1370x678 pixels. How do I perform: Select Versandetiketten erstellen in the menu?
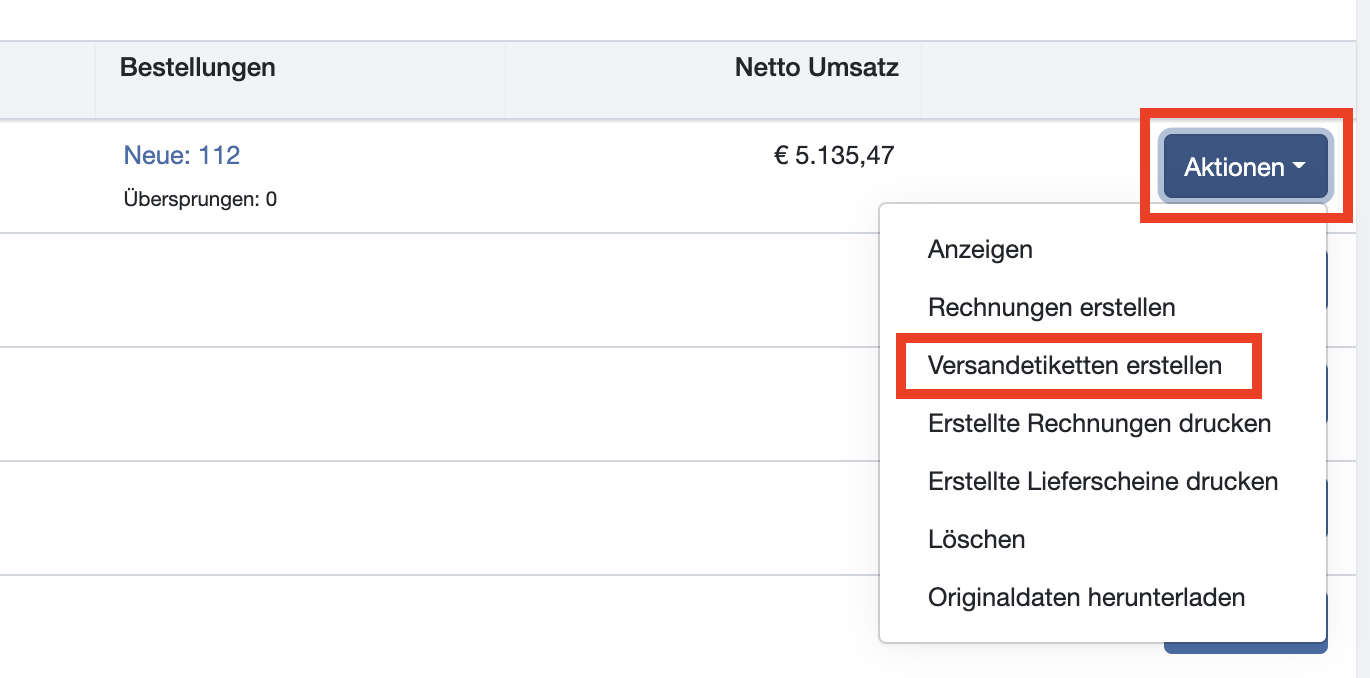pyautogui.click(x=1075, y=365)
